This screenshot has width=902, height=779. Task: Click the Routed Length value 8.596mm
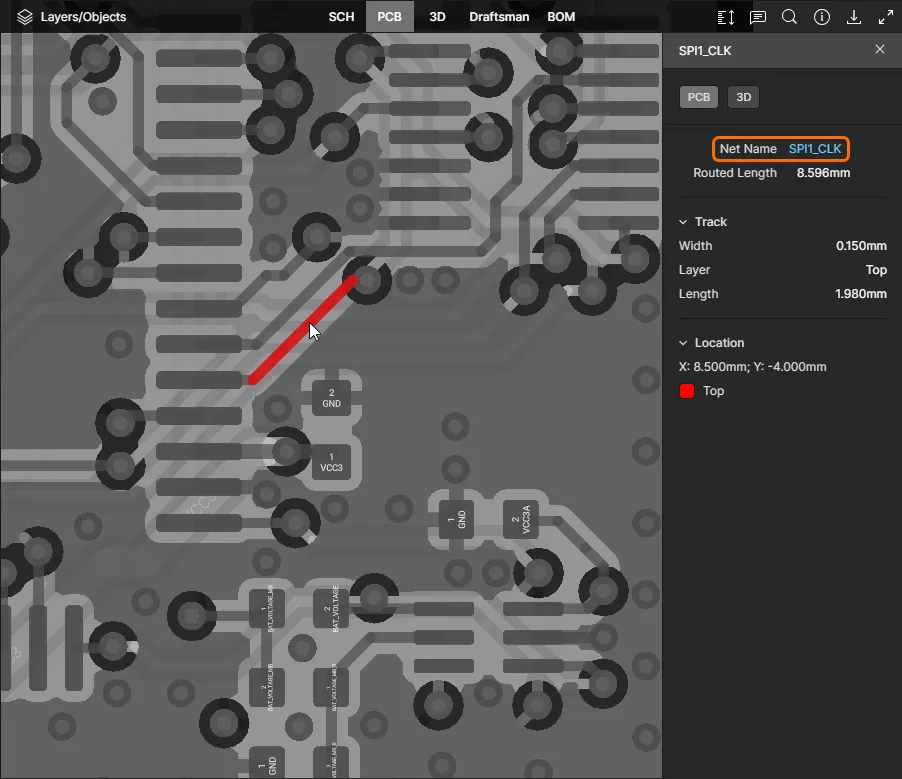pos(823,173)
